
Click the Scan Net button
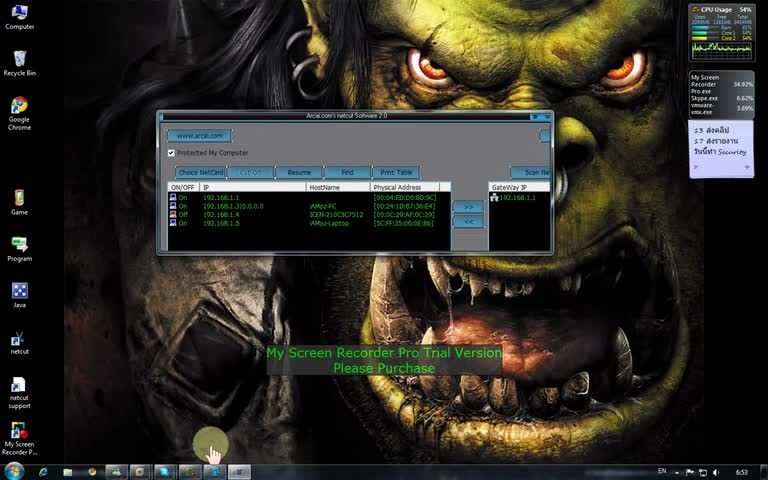click(531, 172)
